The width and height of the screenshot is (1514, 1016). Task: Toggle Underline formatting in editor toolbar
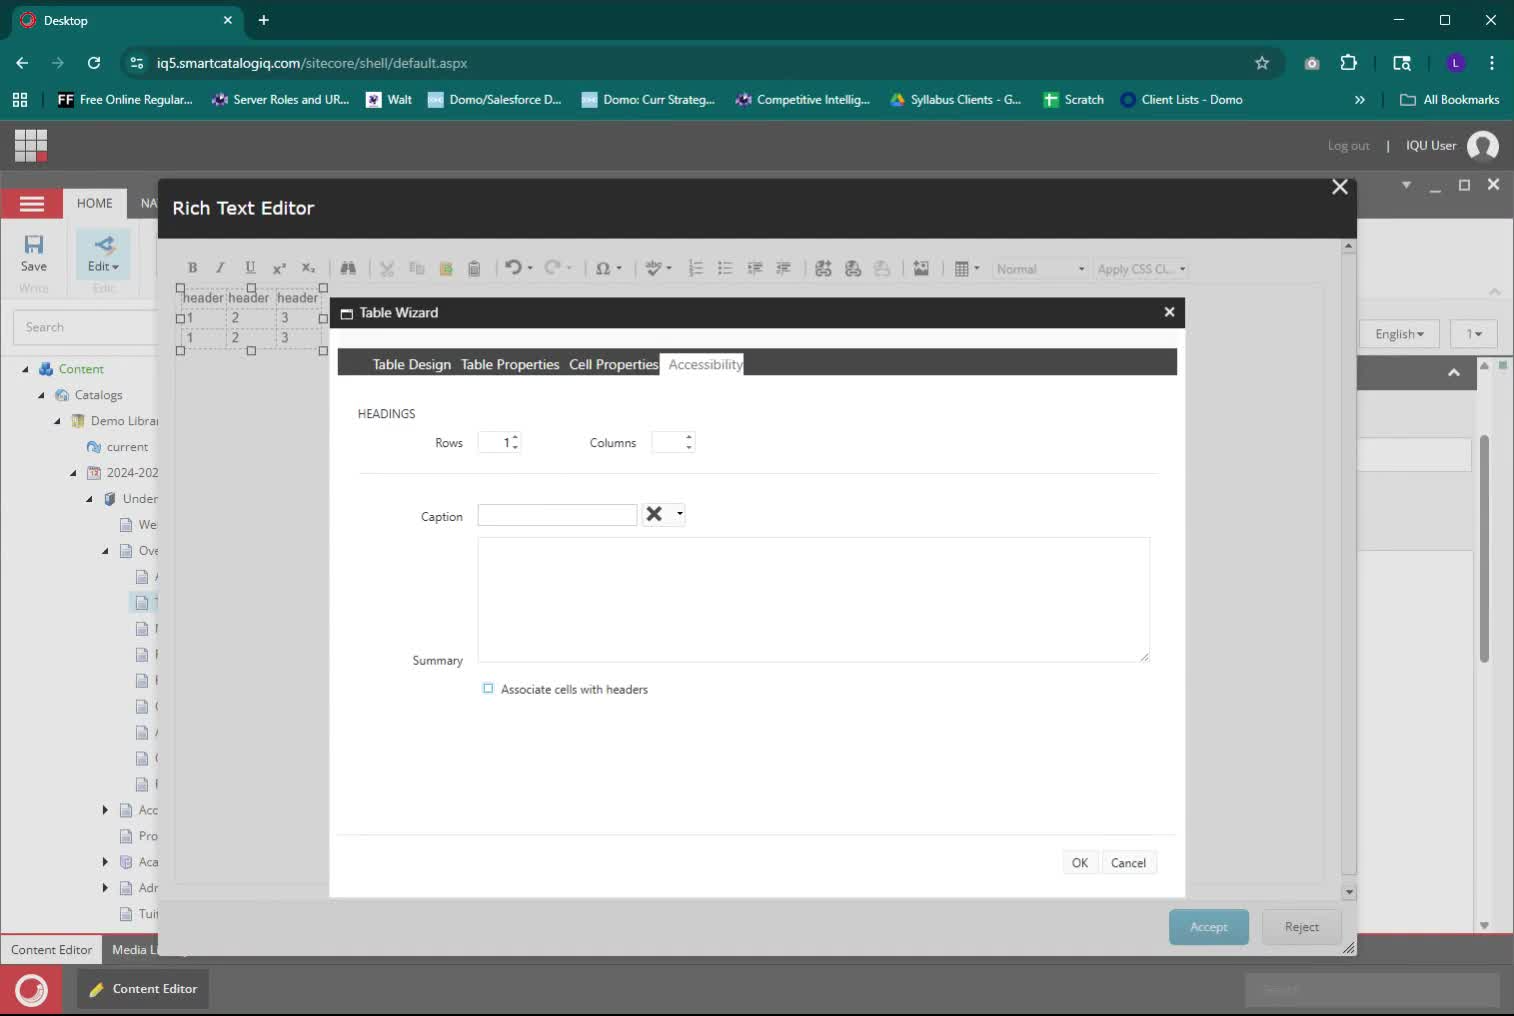coord(250,268)
